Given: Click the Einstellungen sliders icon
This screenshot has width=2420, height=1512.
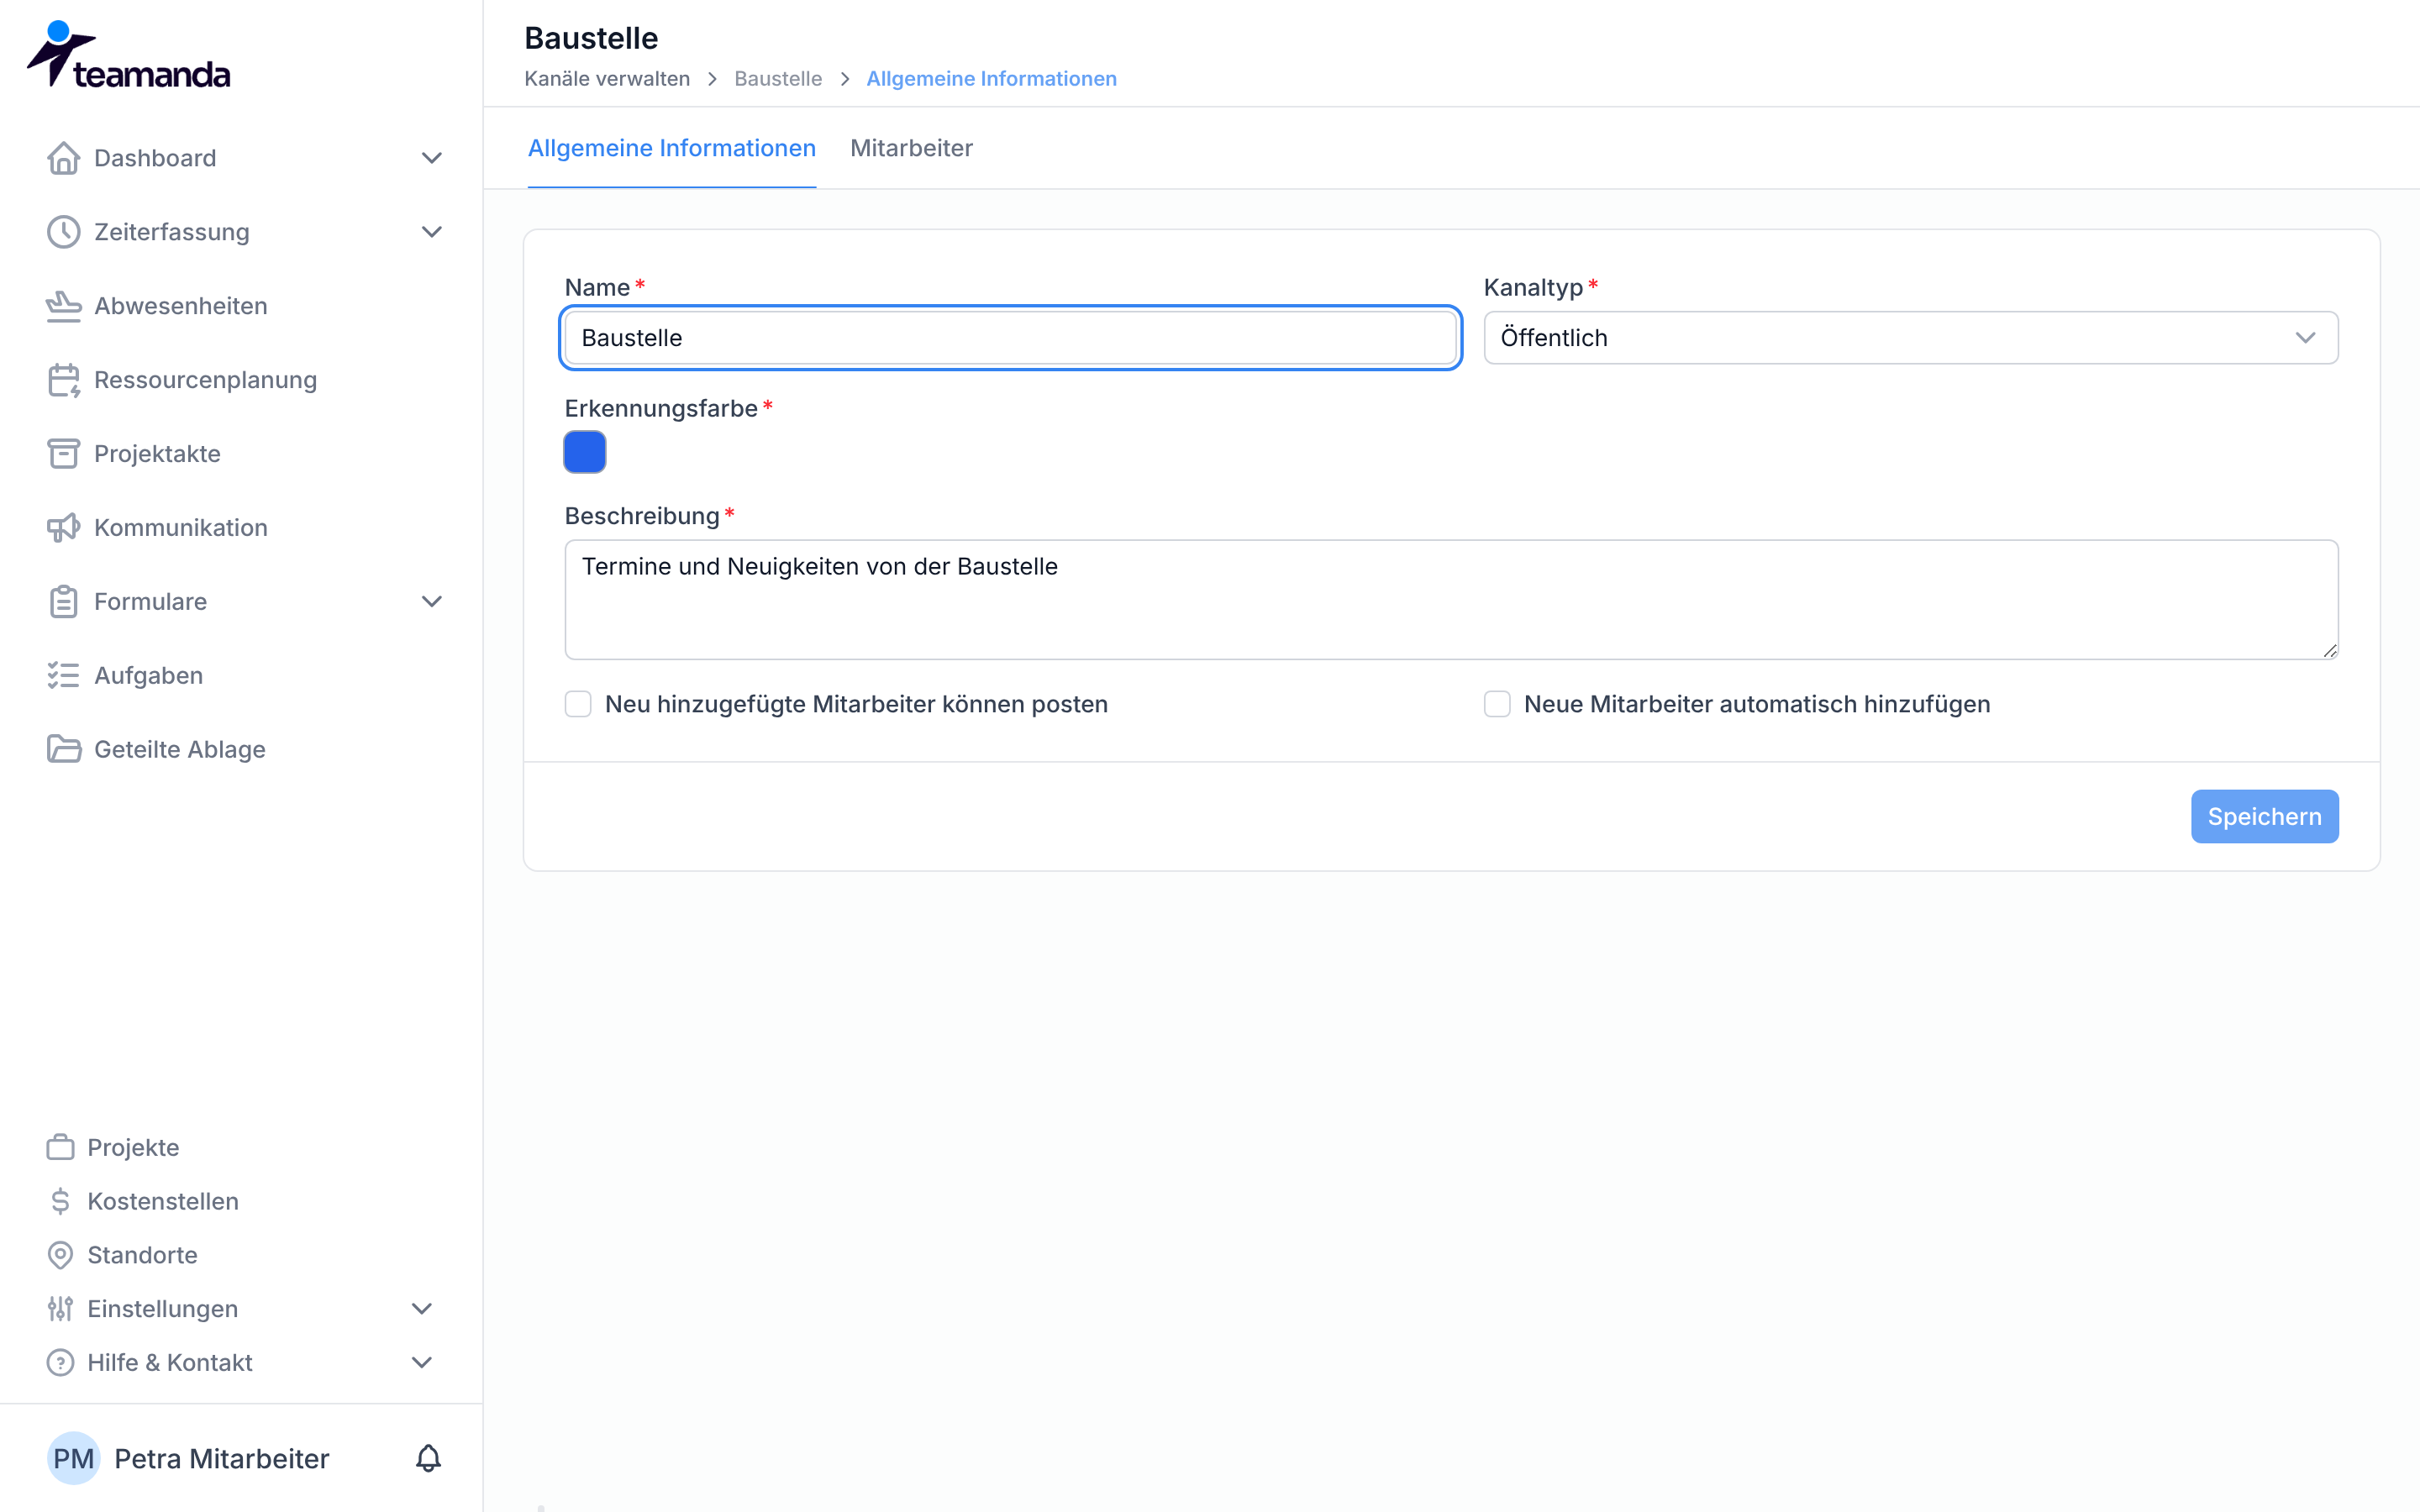Looking at the screenshot, I should click(60, 1309).
